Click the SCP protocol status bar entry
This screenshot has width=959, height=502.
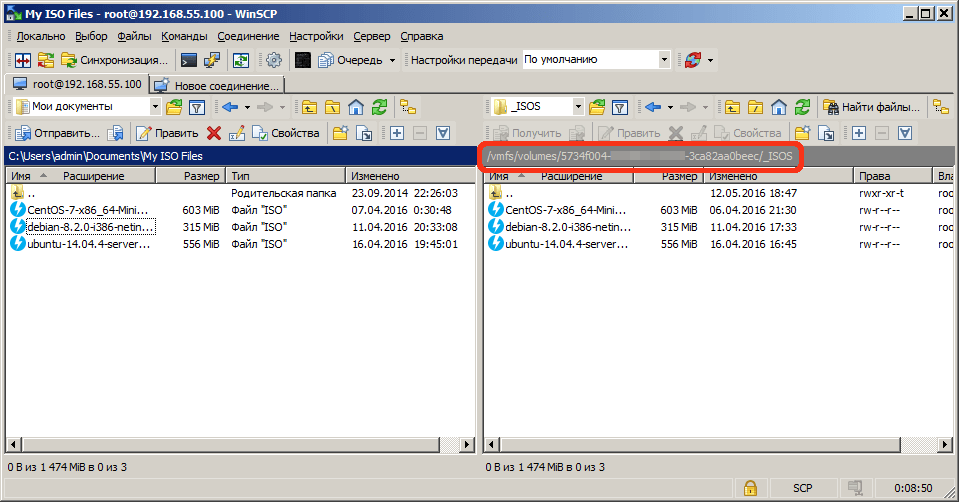point(802,488)
